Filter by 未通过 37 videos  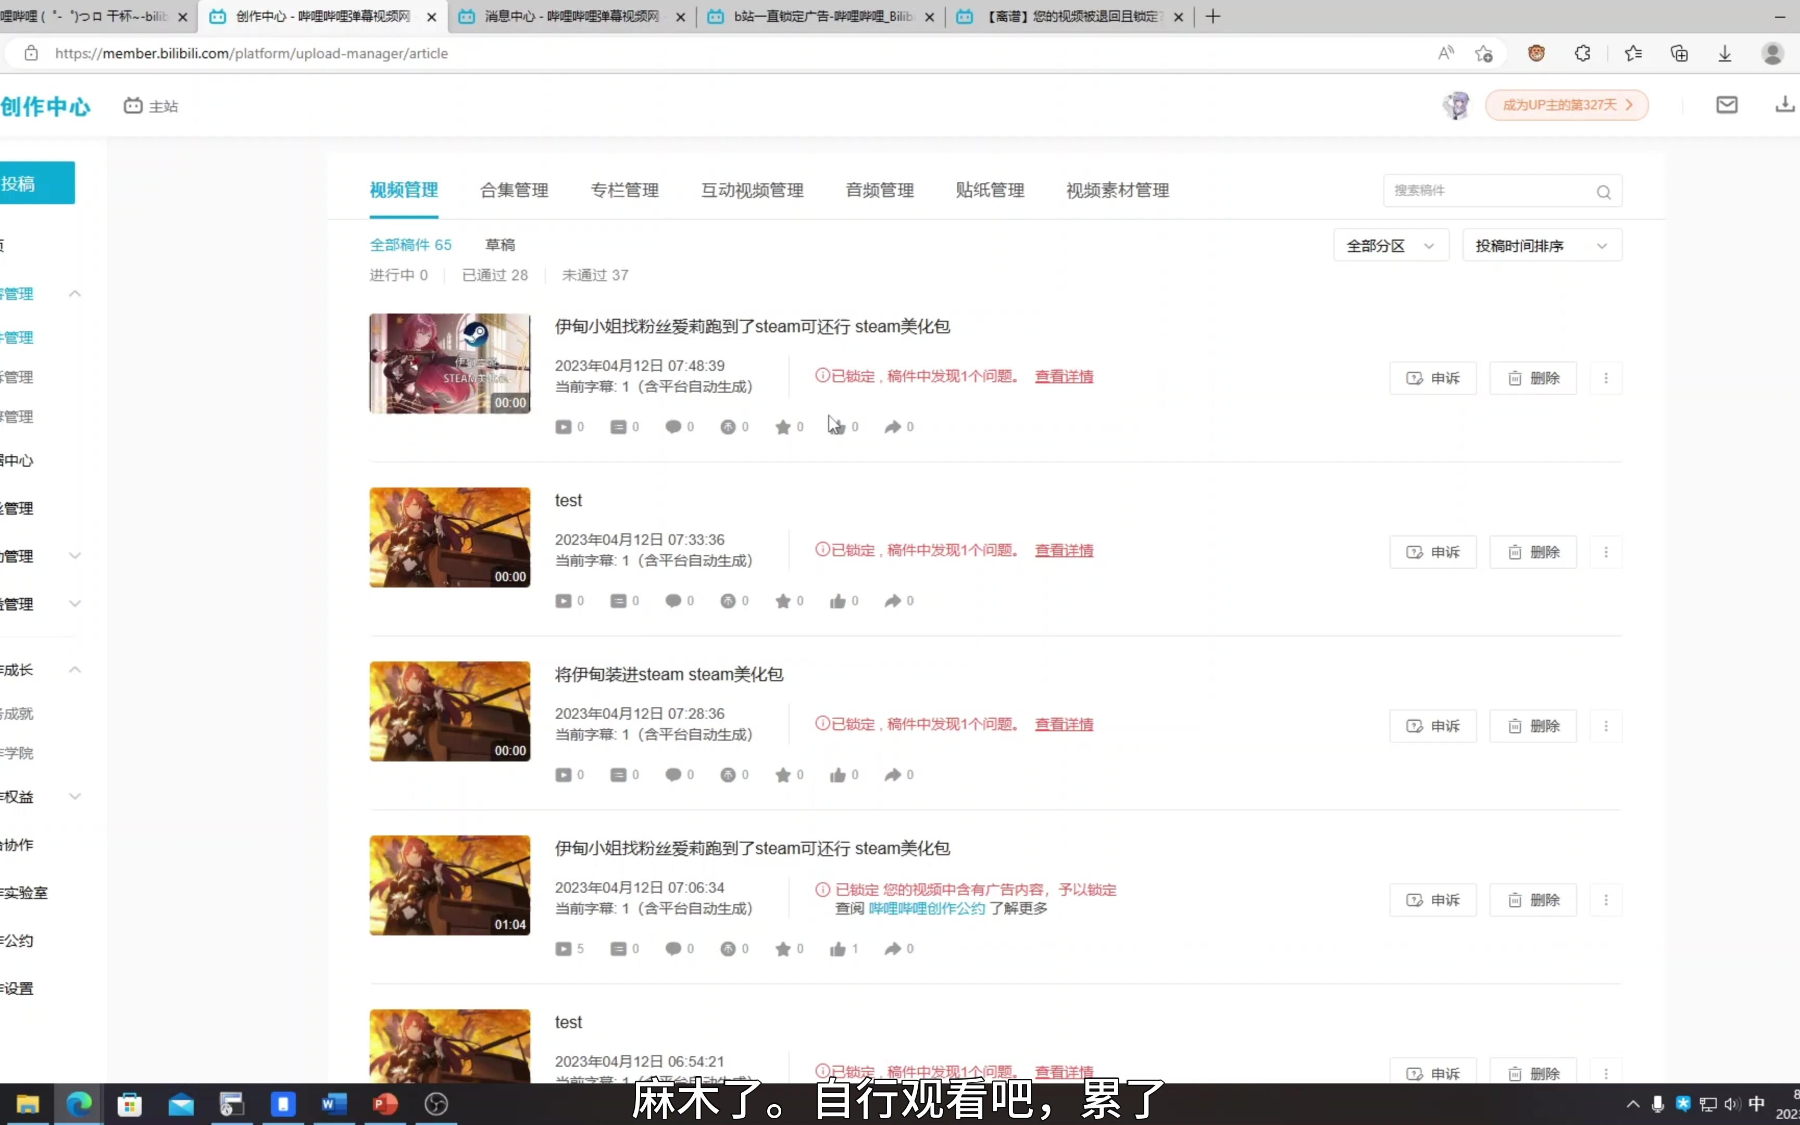click(595, 275)
